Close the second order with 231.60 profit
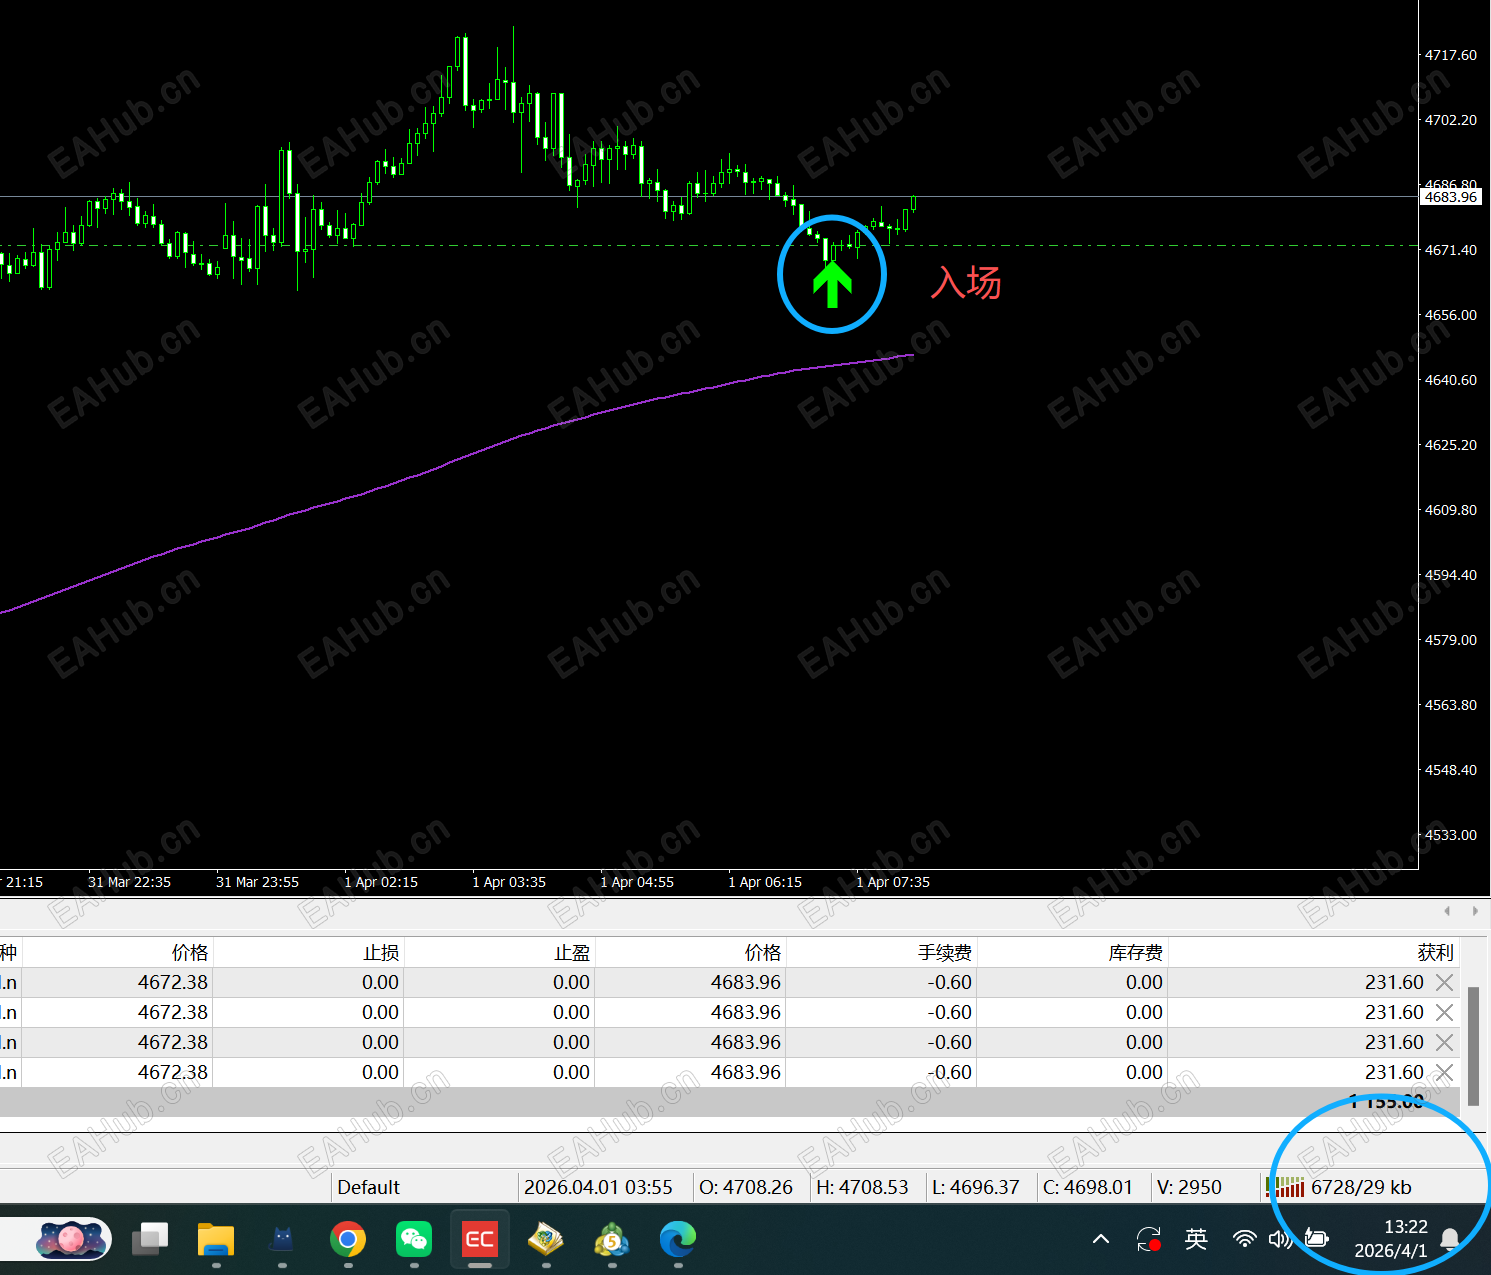The height and width of the screenshot is (1275, 1491). [1444, 1013]
